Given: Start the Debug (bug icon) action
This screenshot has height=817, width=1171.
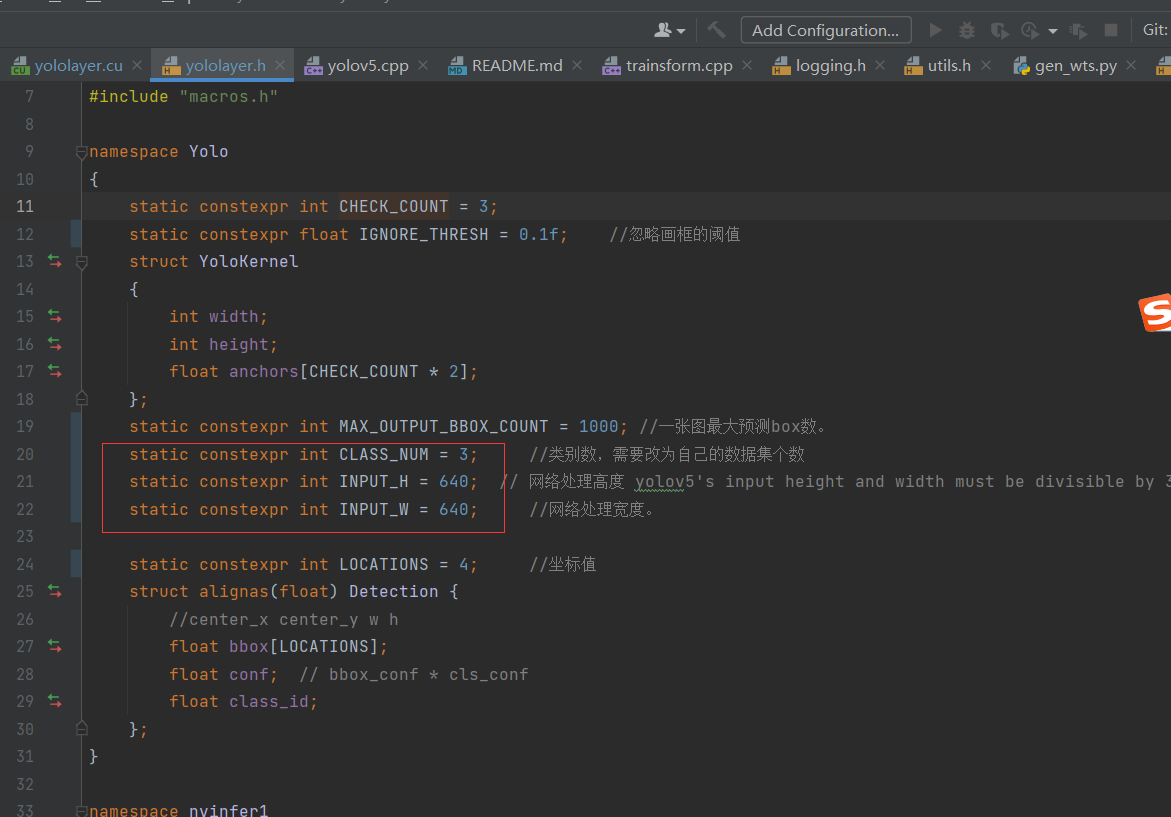Looking at the screenshot, I should pyautogui.click(x=967, y=30).
